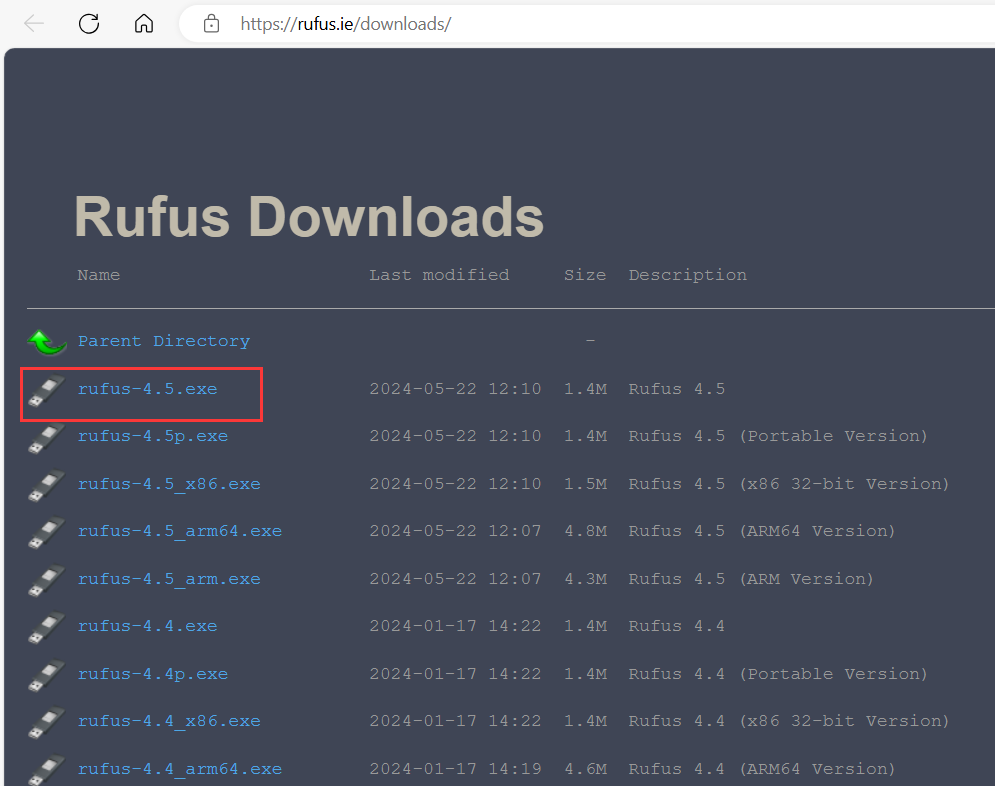Click the 'Rufus 4.4' description of rufus-4.4.exe
Image resolution: width=995 pixels, height=786 pixels.
676,626
